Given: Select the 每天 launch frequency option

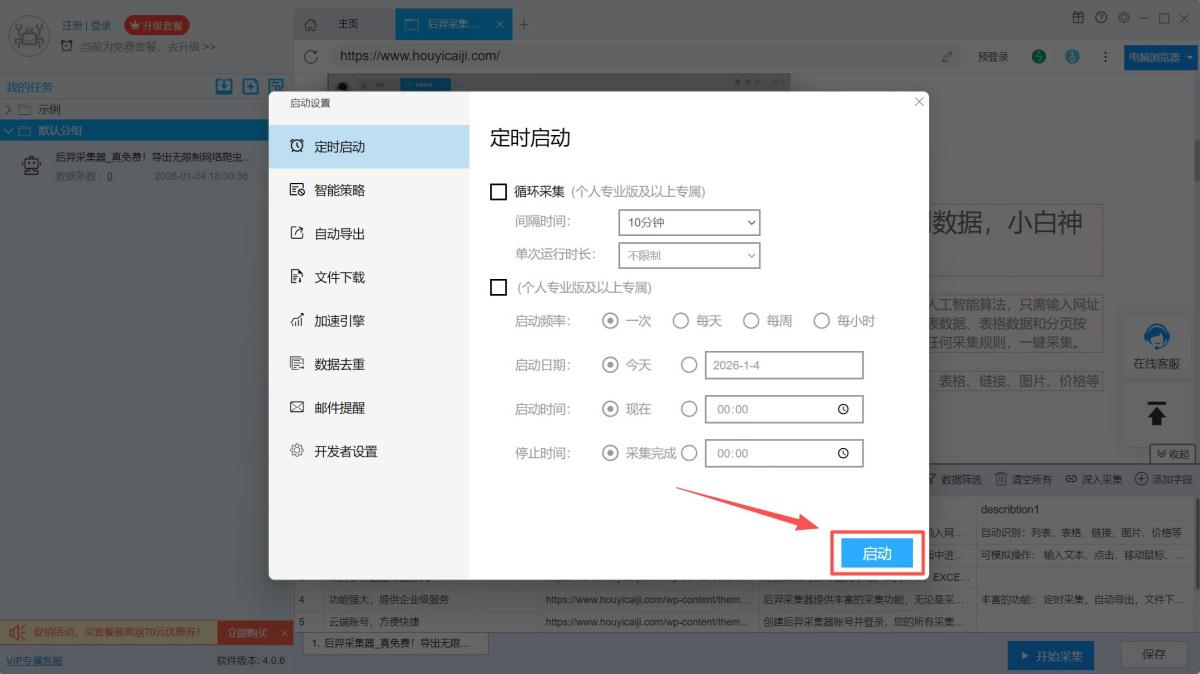Looking at the screenshot, I should (681, 321).
